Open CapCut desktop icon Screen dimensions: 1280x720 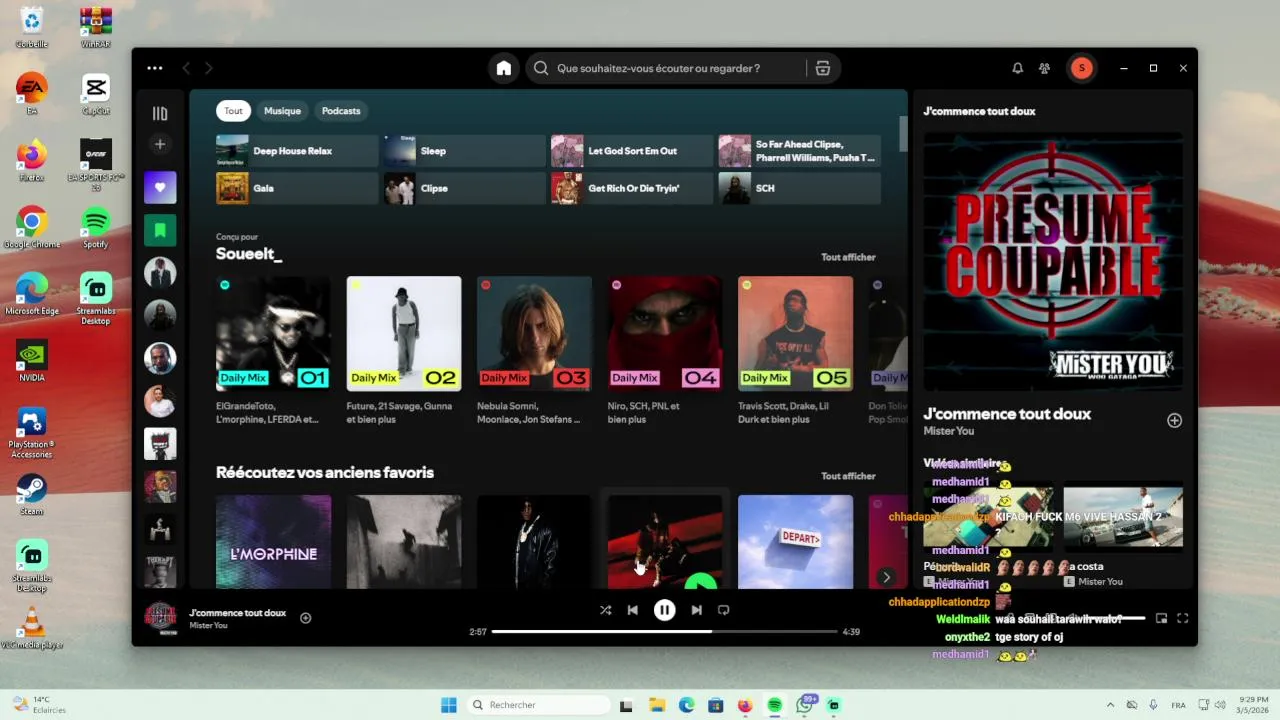coord(96,94)
